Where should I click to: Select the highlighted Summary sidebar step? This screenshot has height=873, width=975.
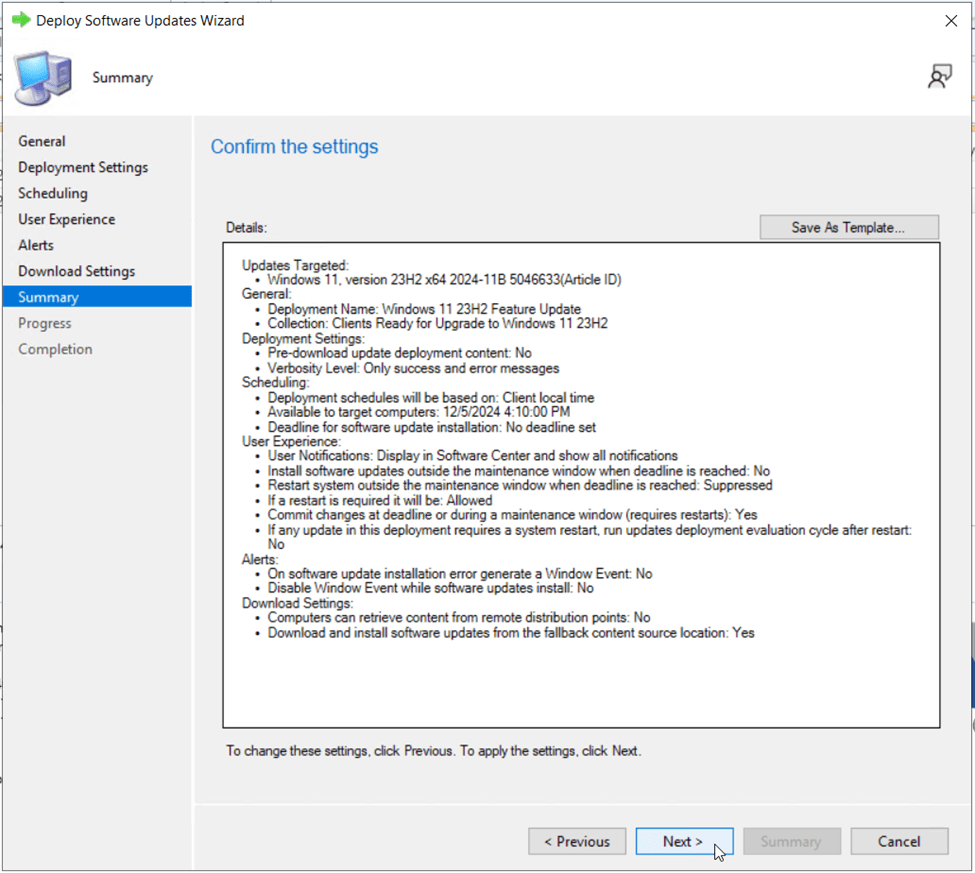point(48,297)
